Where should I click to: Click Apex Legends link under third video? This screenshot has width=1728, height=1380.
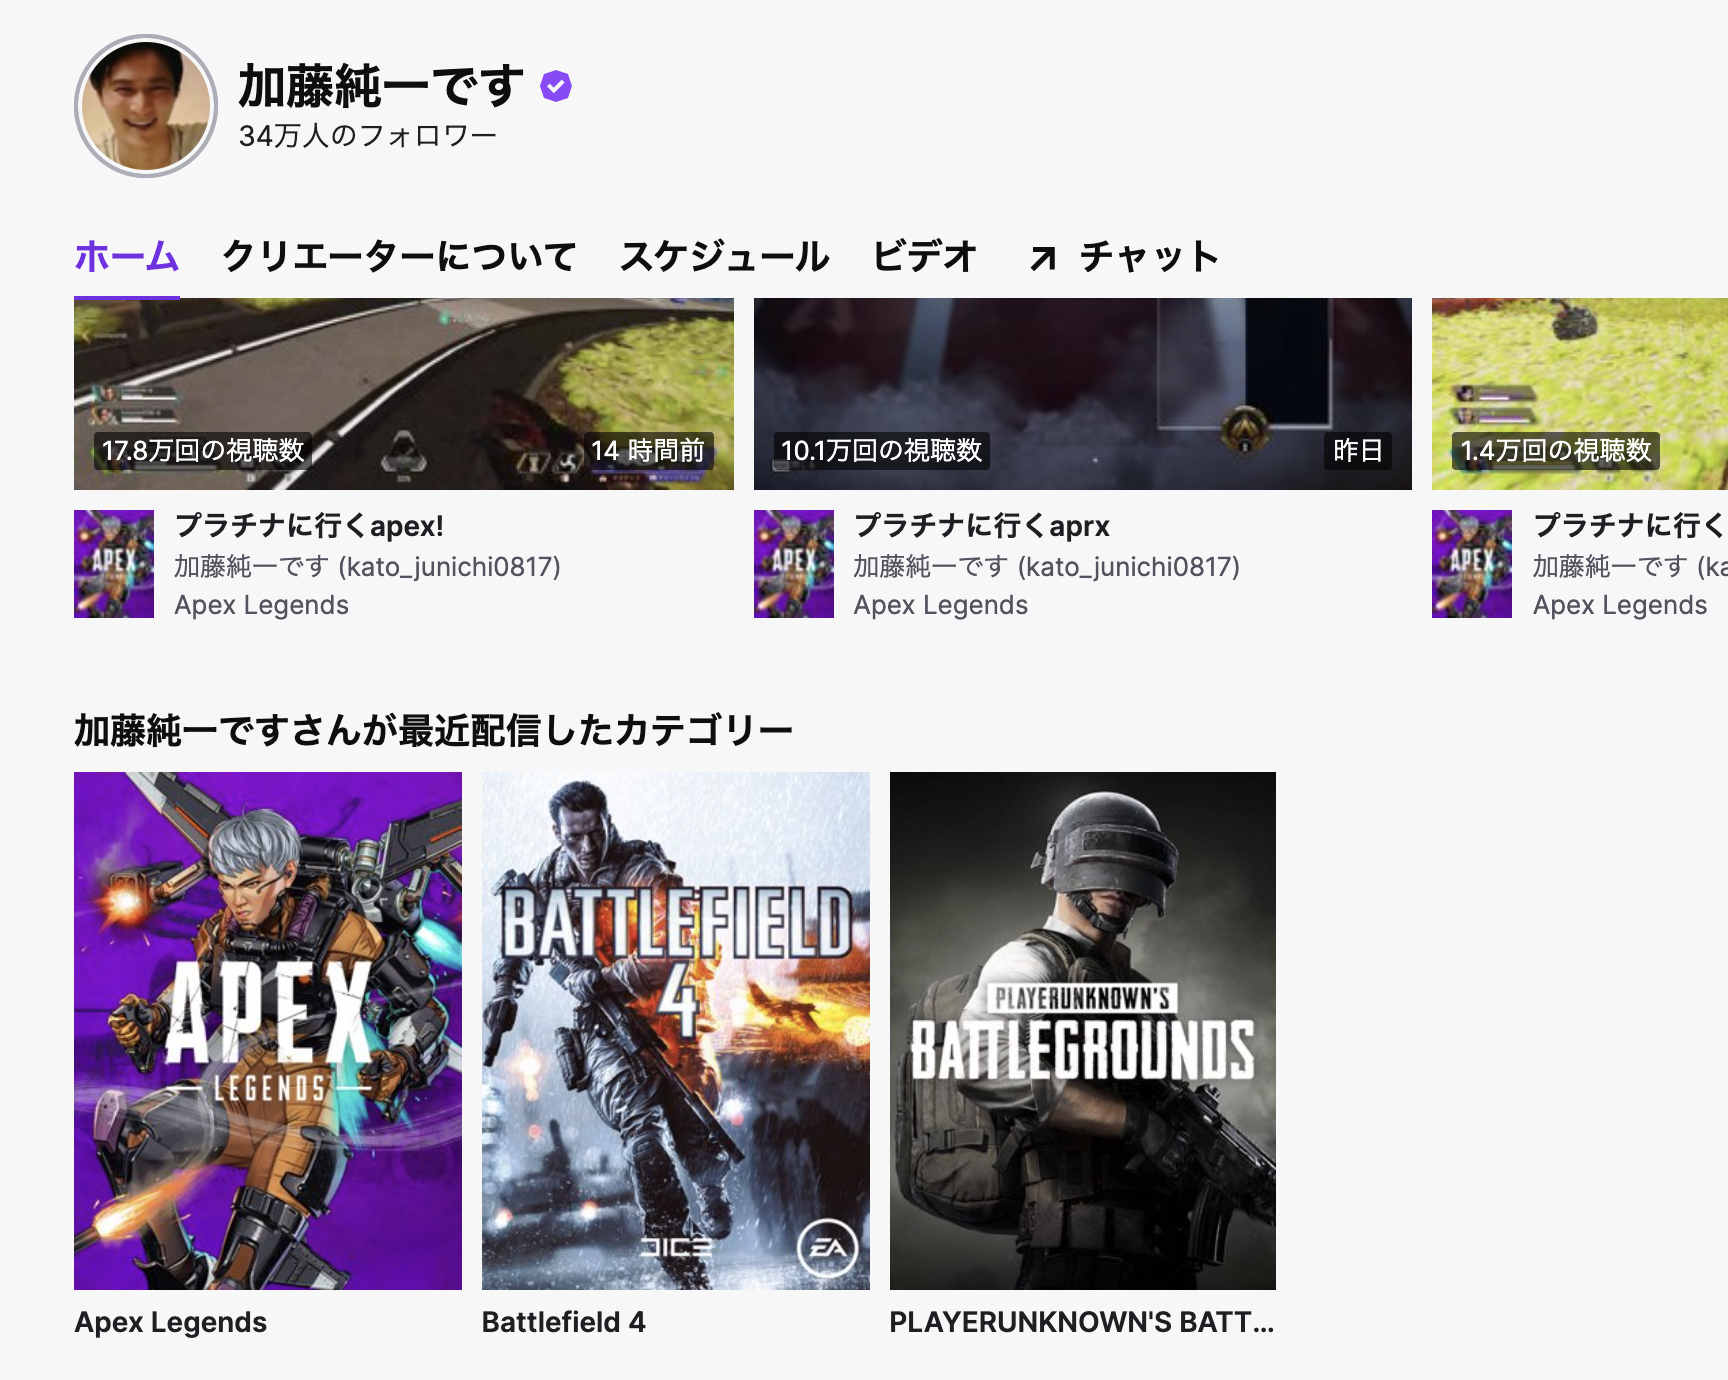[1620, 605]
